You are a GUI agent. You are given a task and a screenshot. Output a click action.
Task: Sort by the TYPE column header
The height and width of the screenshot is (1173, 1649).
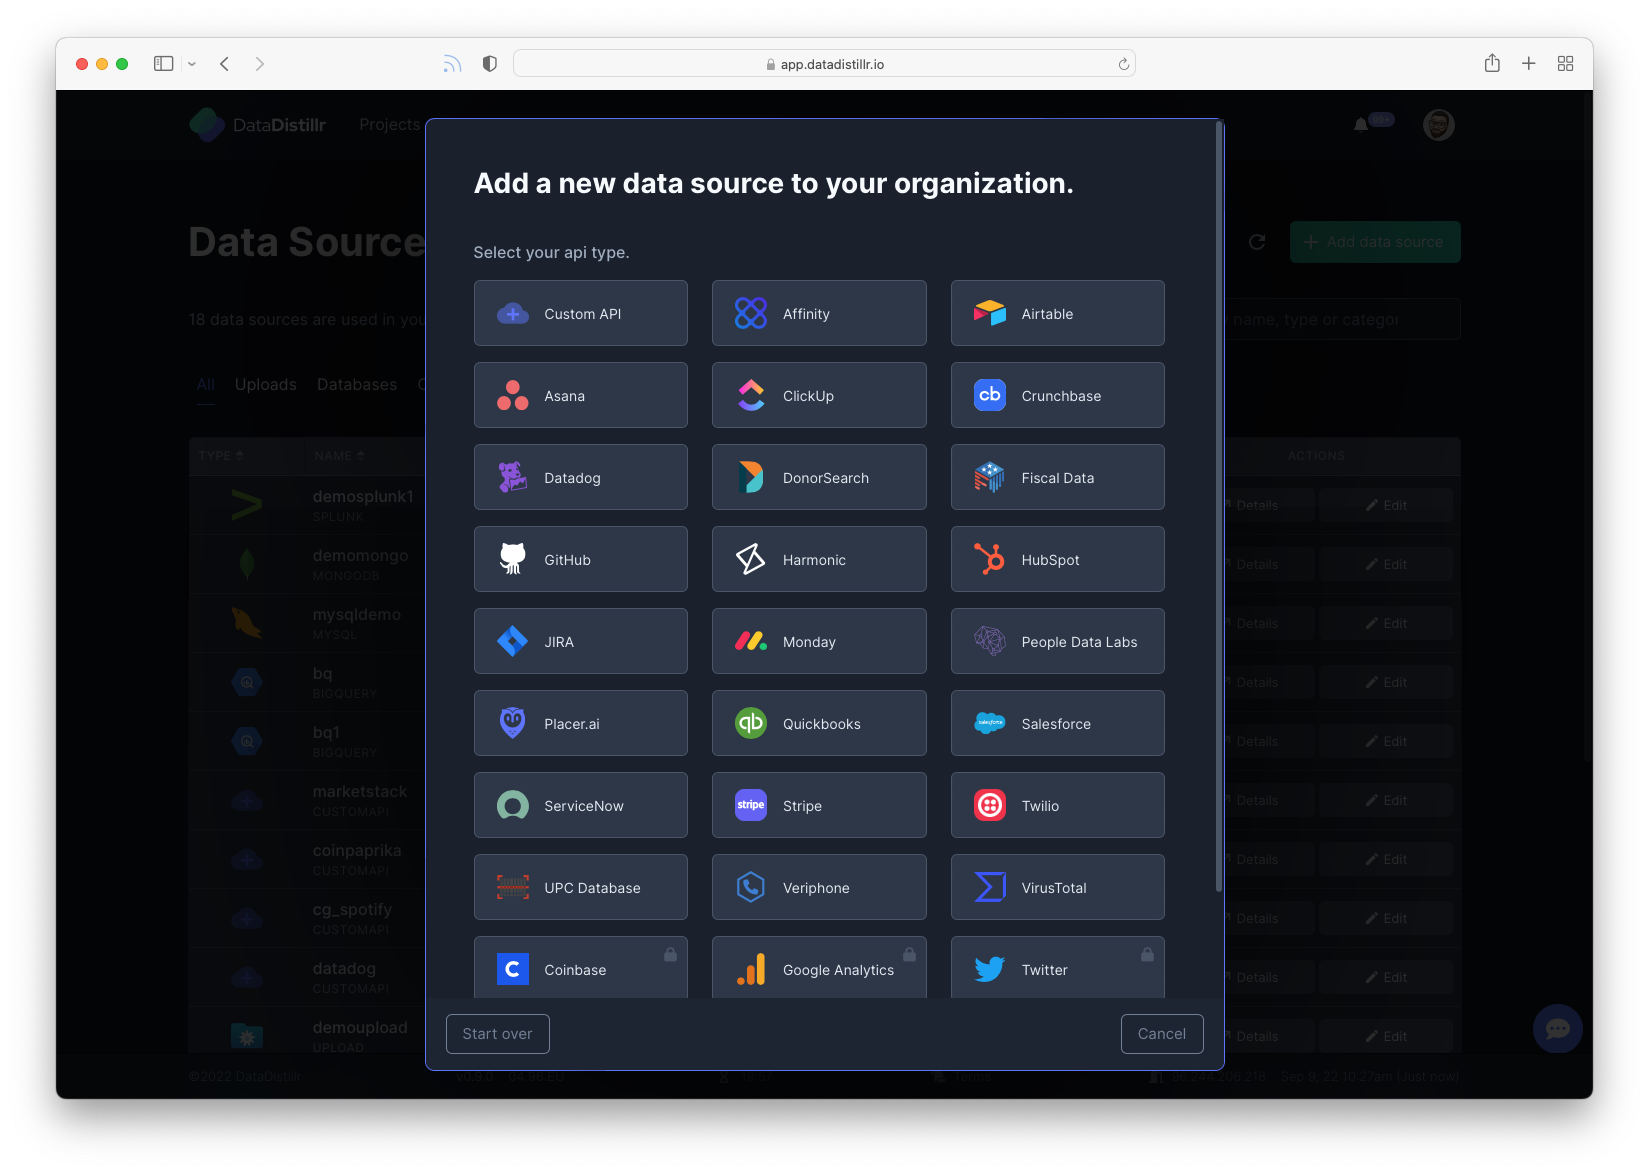221,456
